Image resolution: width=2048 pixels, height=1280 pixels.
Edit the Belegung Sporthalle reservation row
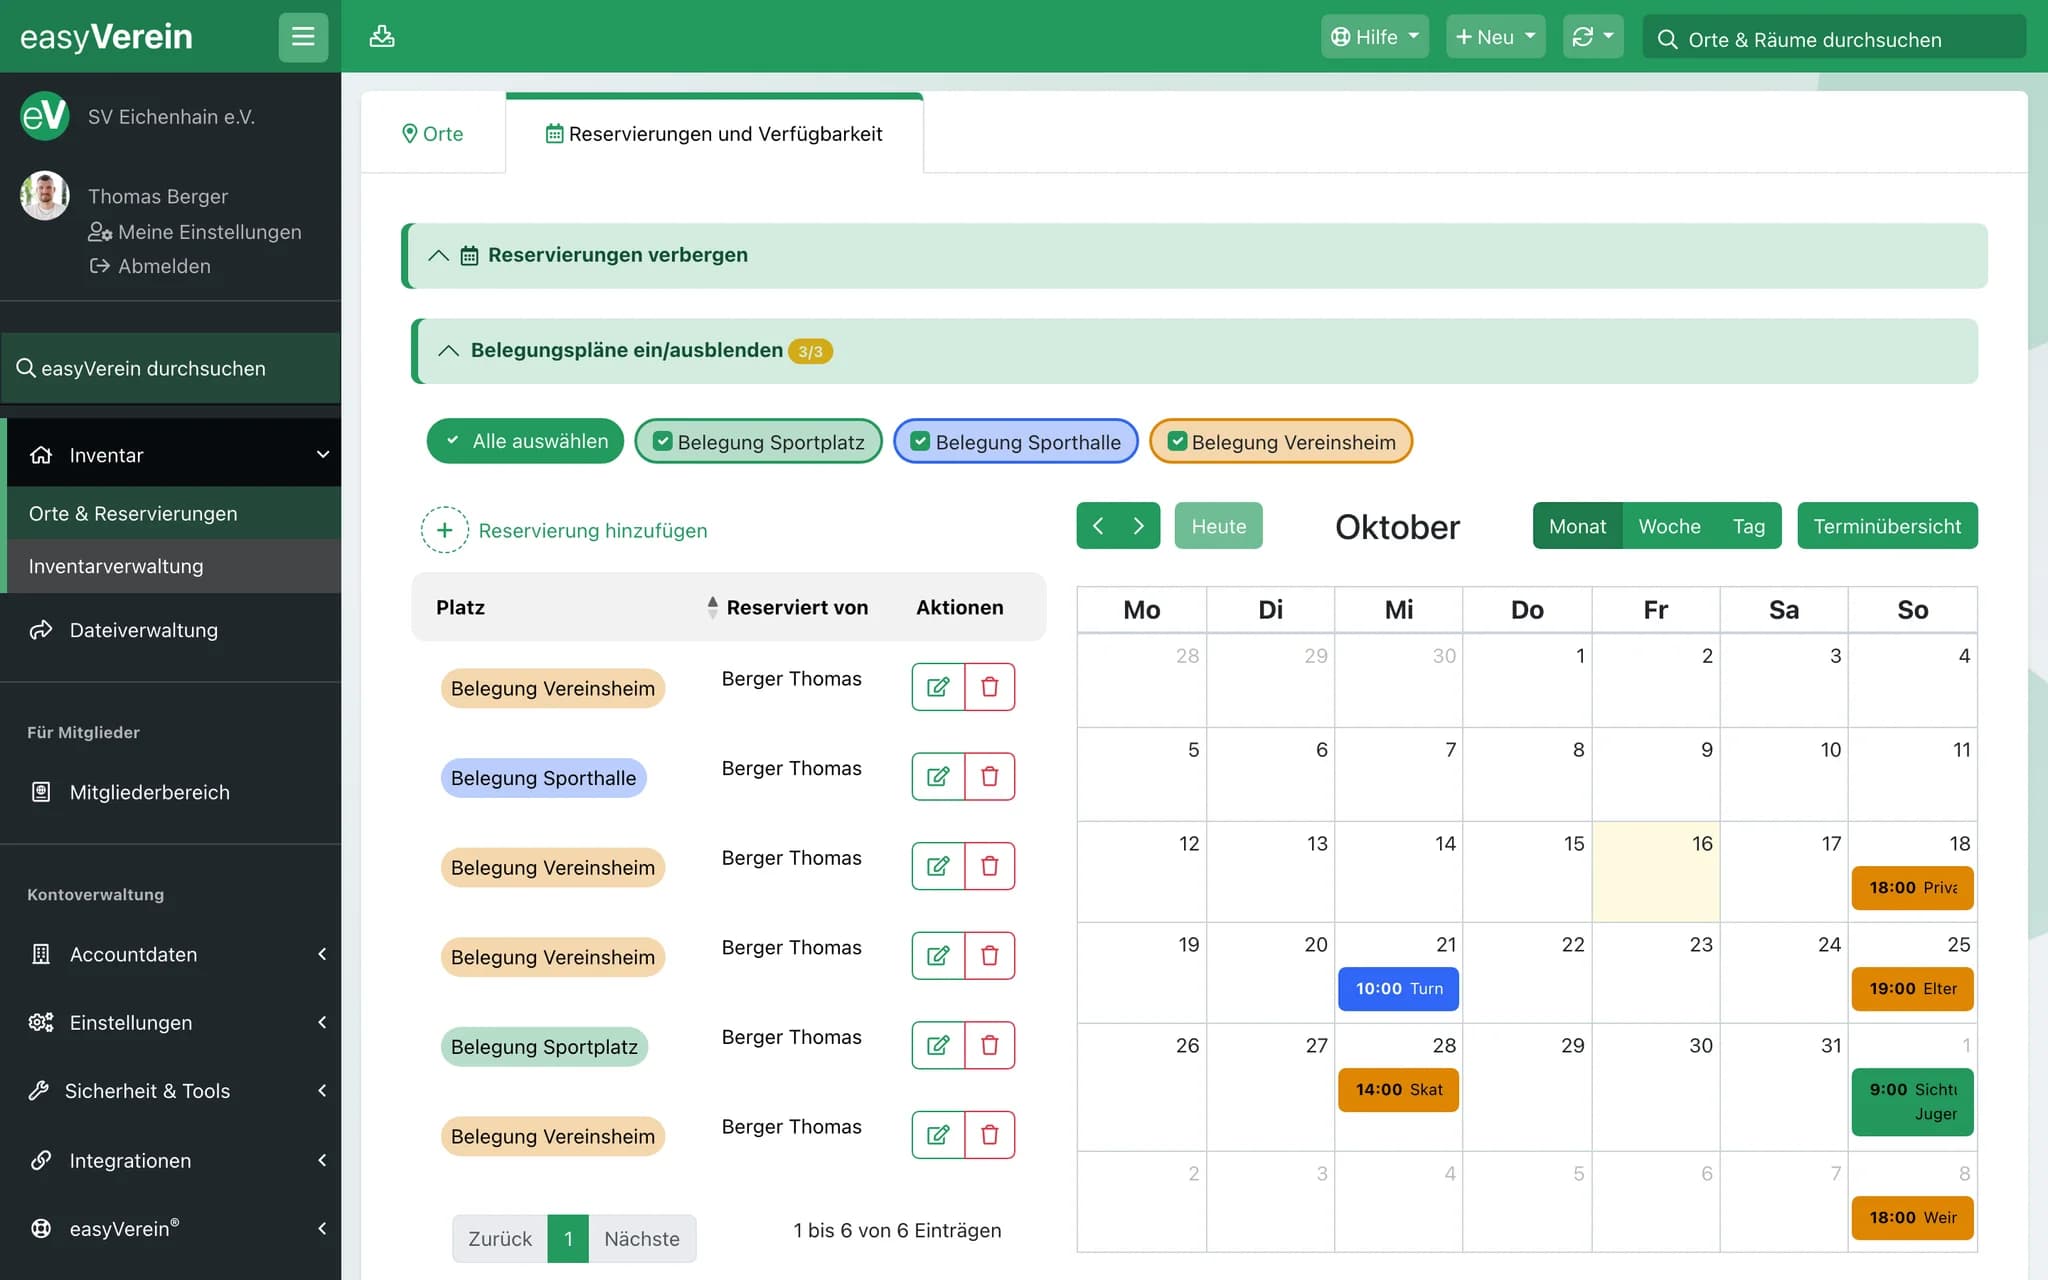938,777
